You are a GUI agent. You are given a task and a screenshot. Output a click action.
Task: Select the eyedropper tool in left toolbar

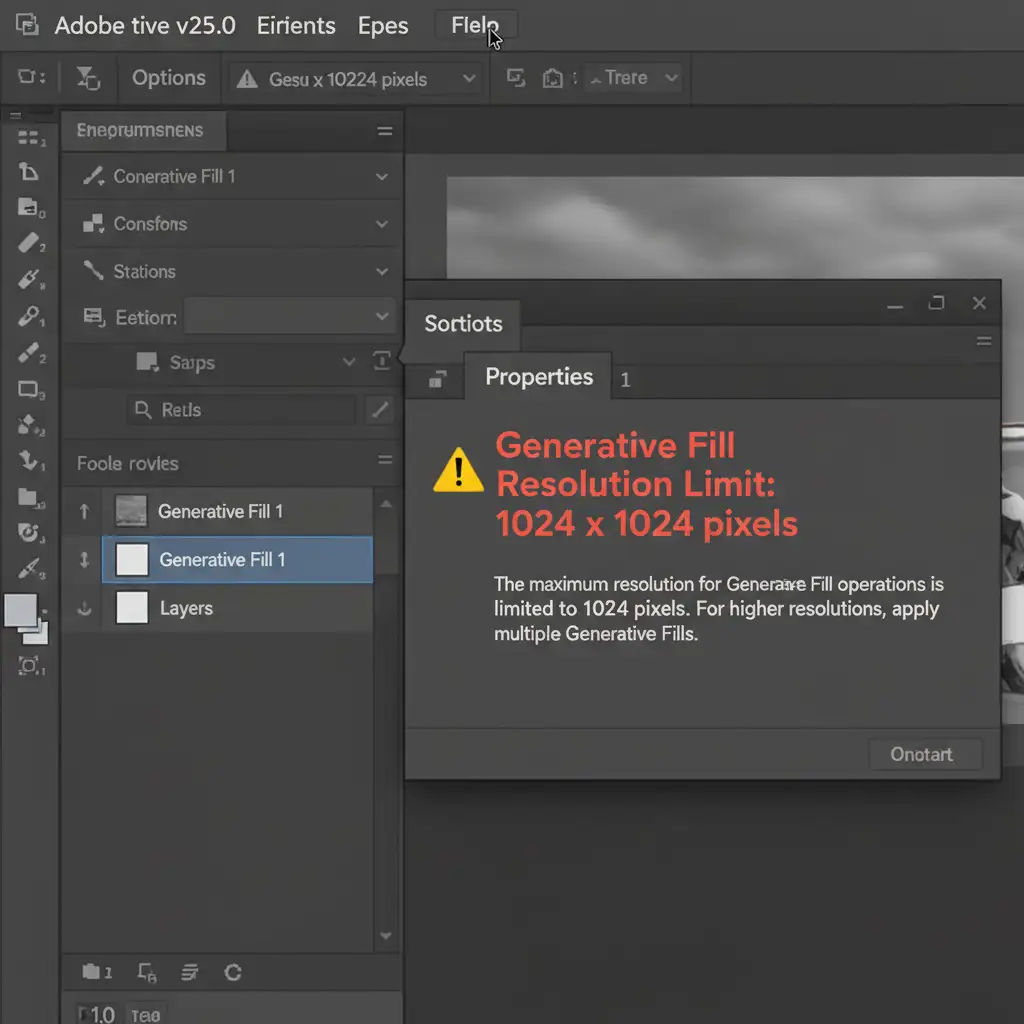click(29, 317)
